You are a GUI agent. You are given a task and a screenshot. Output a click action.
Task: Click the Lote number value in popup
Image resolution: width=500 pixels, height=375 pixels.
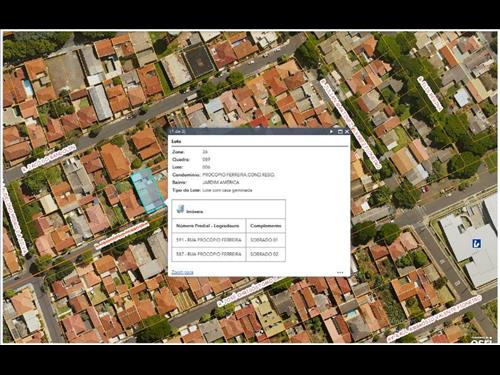click(206, 167)
